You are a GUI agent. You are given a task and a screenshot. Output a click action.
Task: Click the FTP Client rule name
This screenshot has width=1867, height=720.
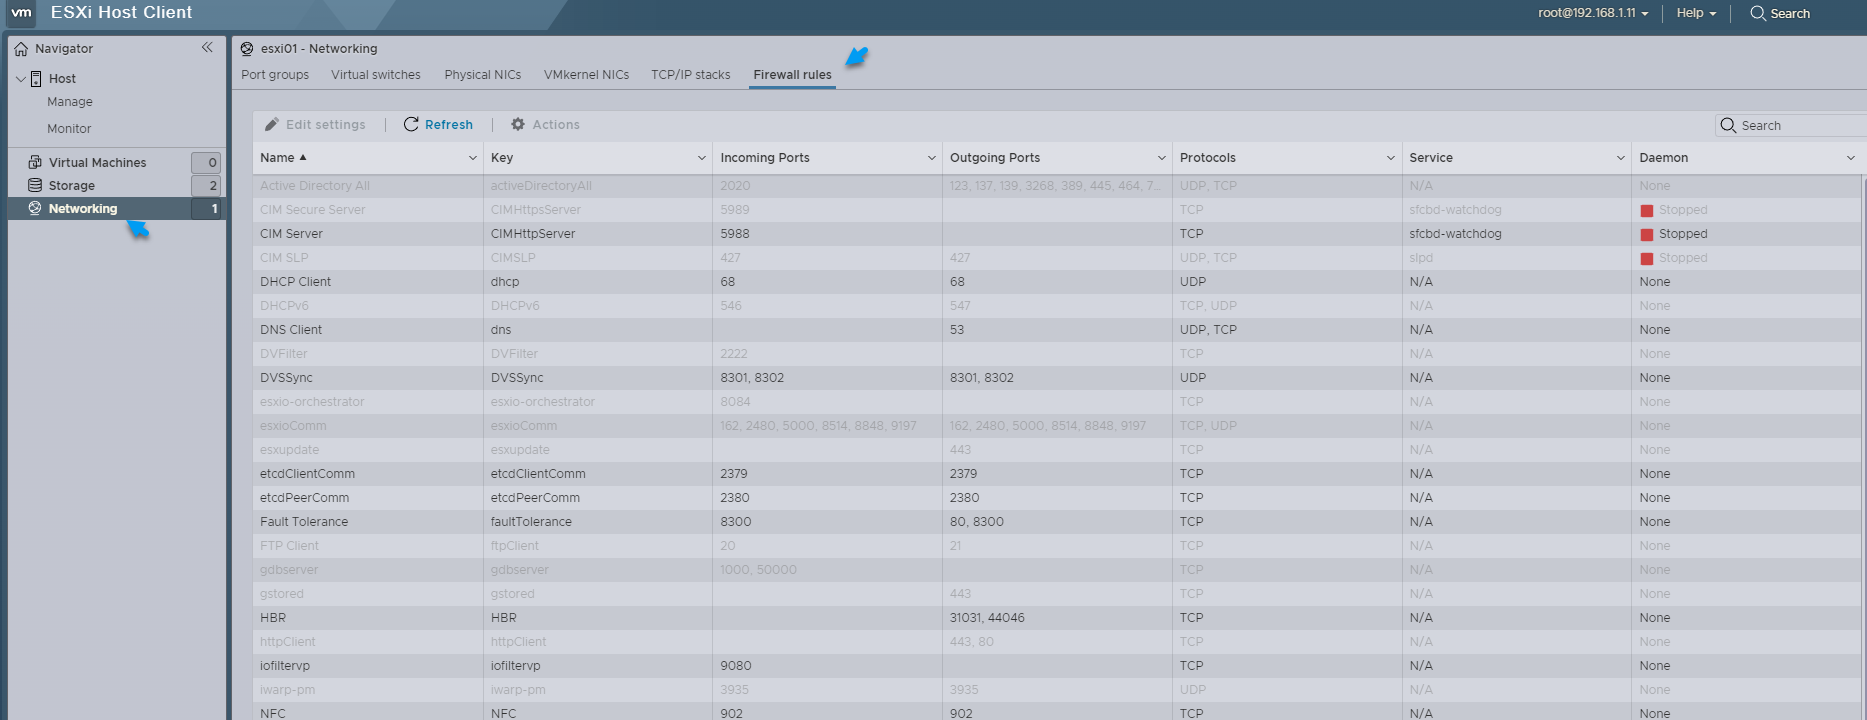[289, 546]
